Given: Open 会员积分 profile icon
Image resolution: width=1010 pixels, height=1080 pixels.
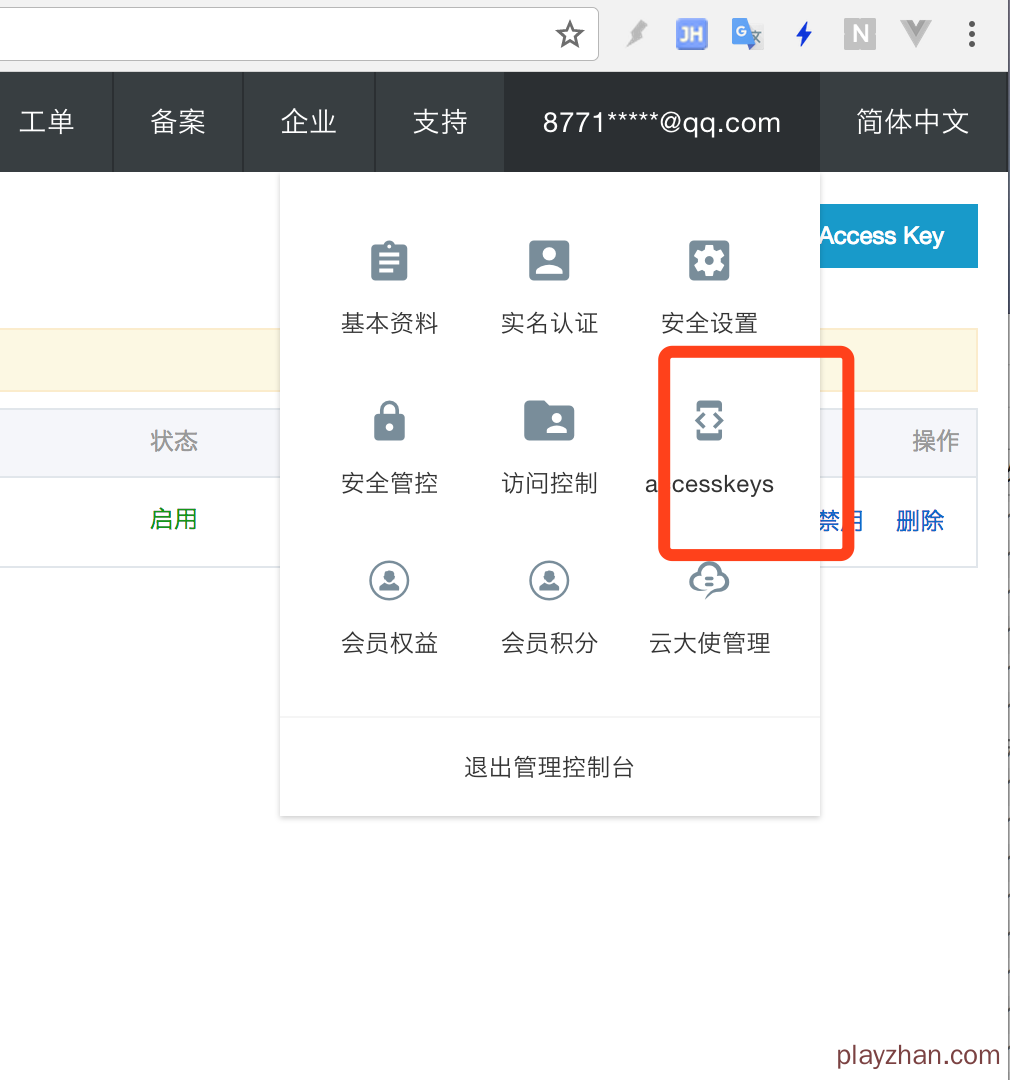Looking at the screenshot, I should [549, 580].
